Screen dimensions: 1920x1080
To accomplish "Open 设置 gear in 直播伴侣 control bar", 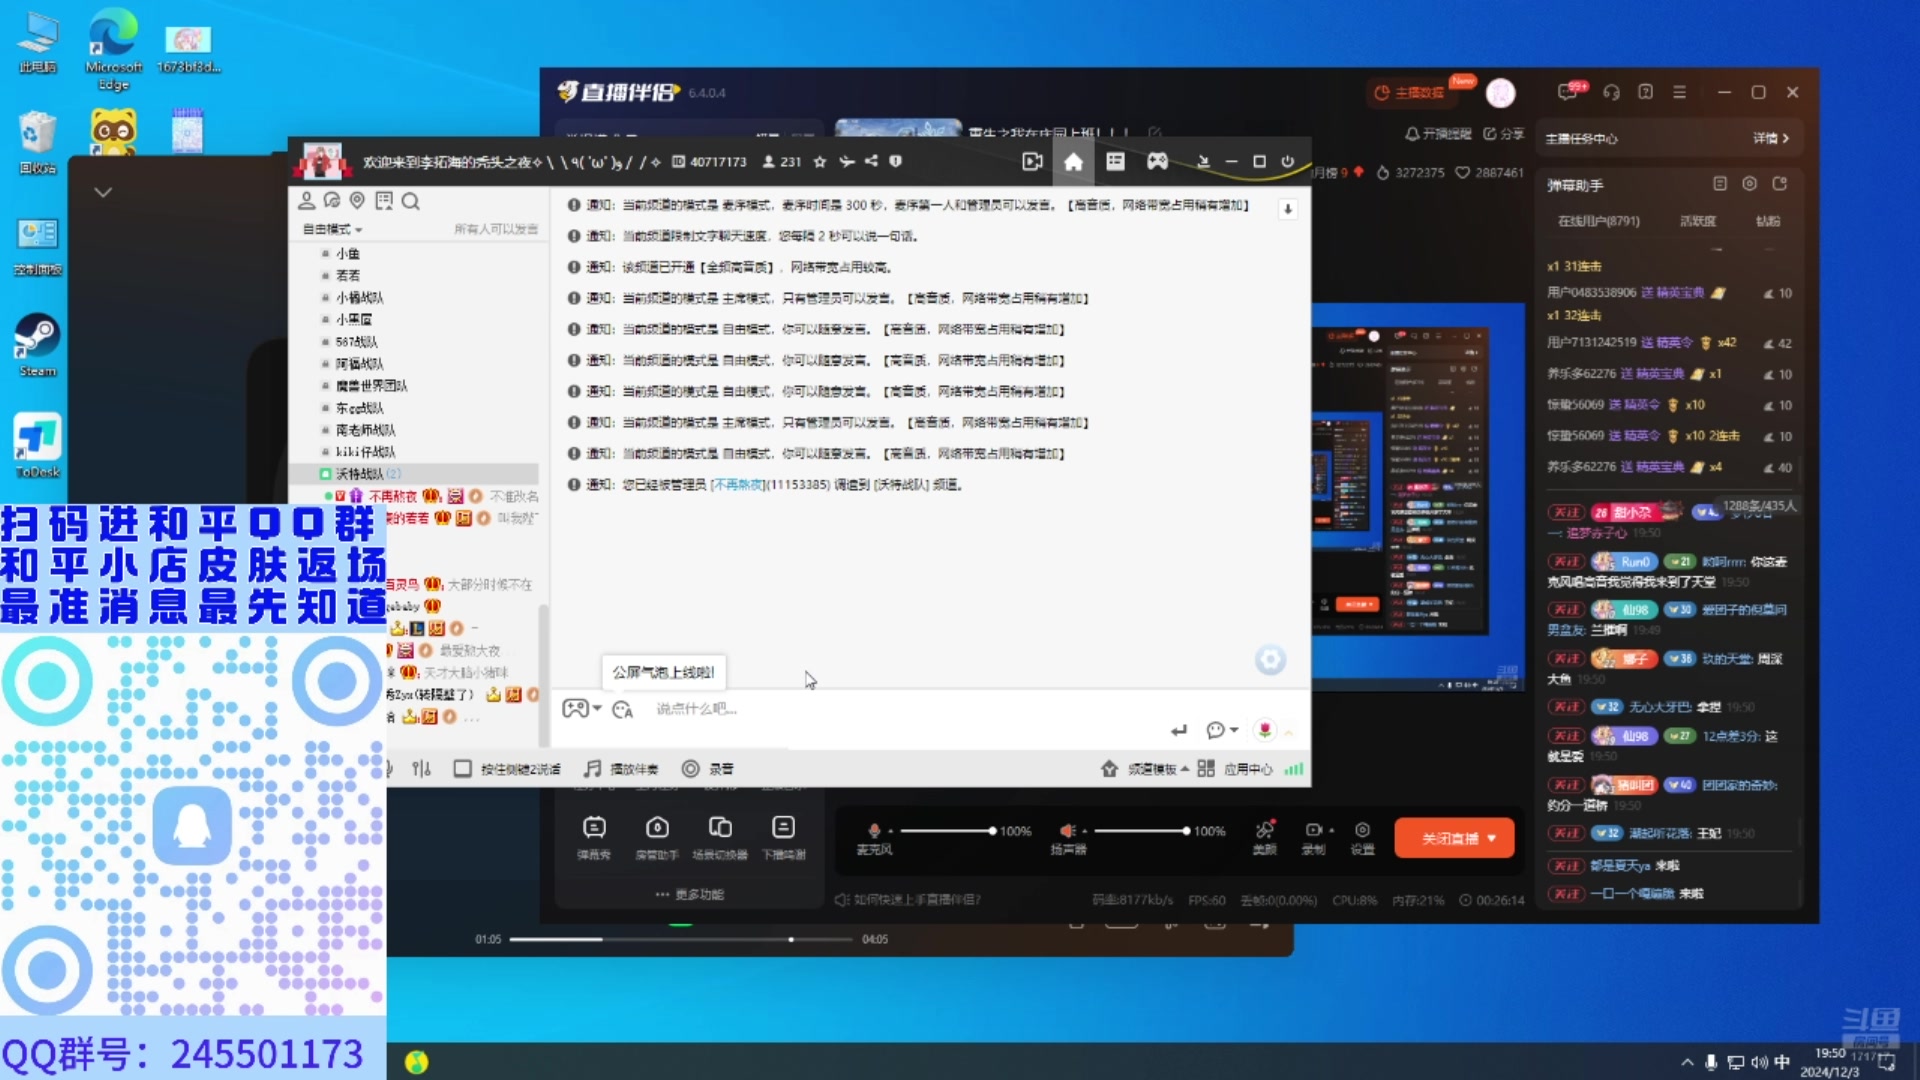I will (1362, 838).
